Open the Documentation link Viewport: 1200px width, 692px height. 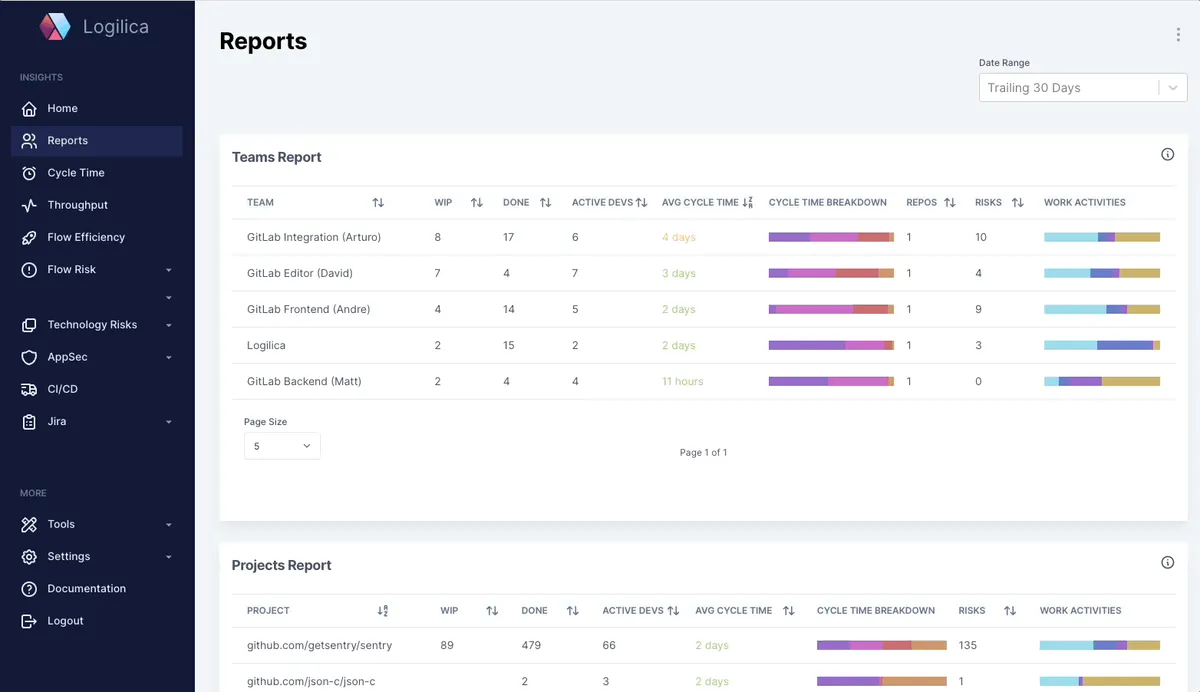pyautogui.click(x=86, y=589)
